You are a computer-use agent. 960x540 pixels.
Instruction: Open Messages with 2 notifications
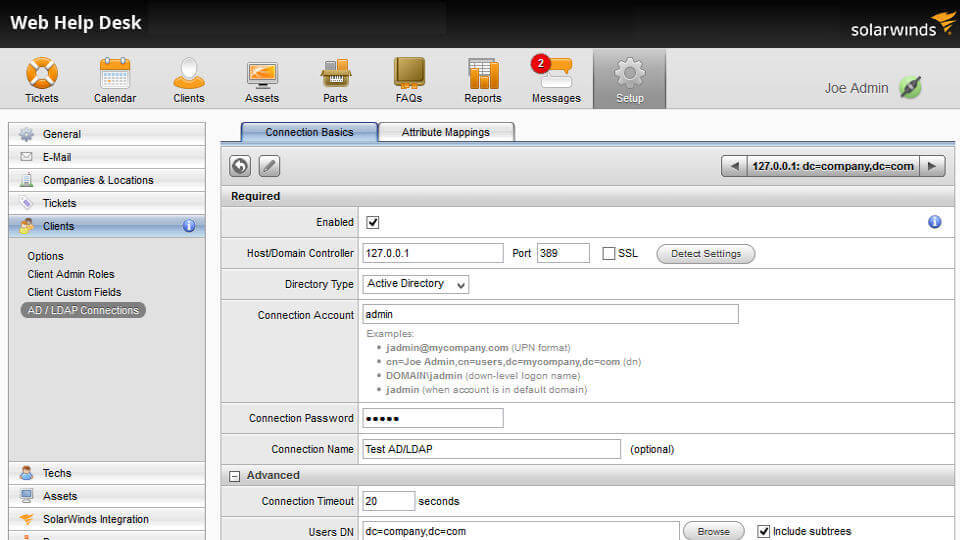tap(556, 80)
